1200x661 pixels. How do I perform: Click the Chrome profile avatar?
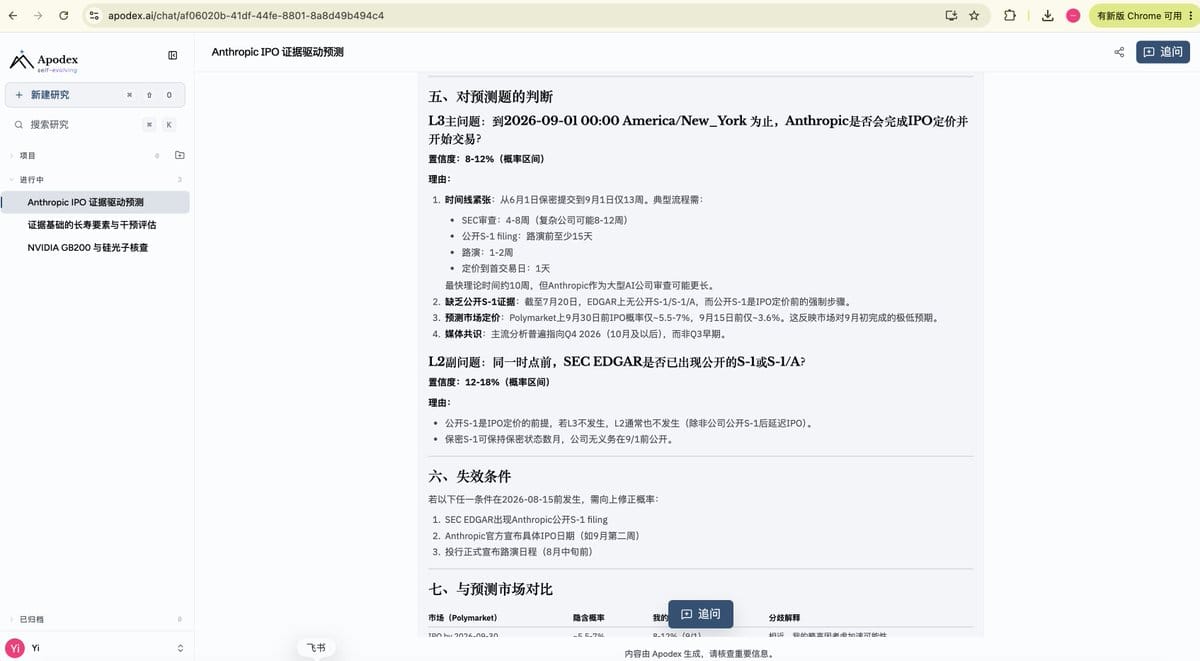click(x=1073, y=16)
